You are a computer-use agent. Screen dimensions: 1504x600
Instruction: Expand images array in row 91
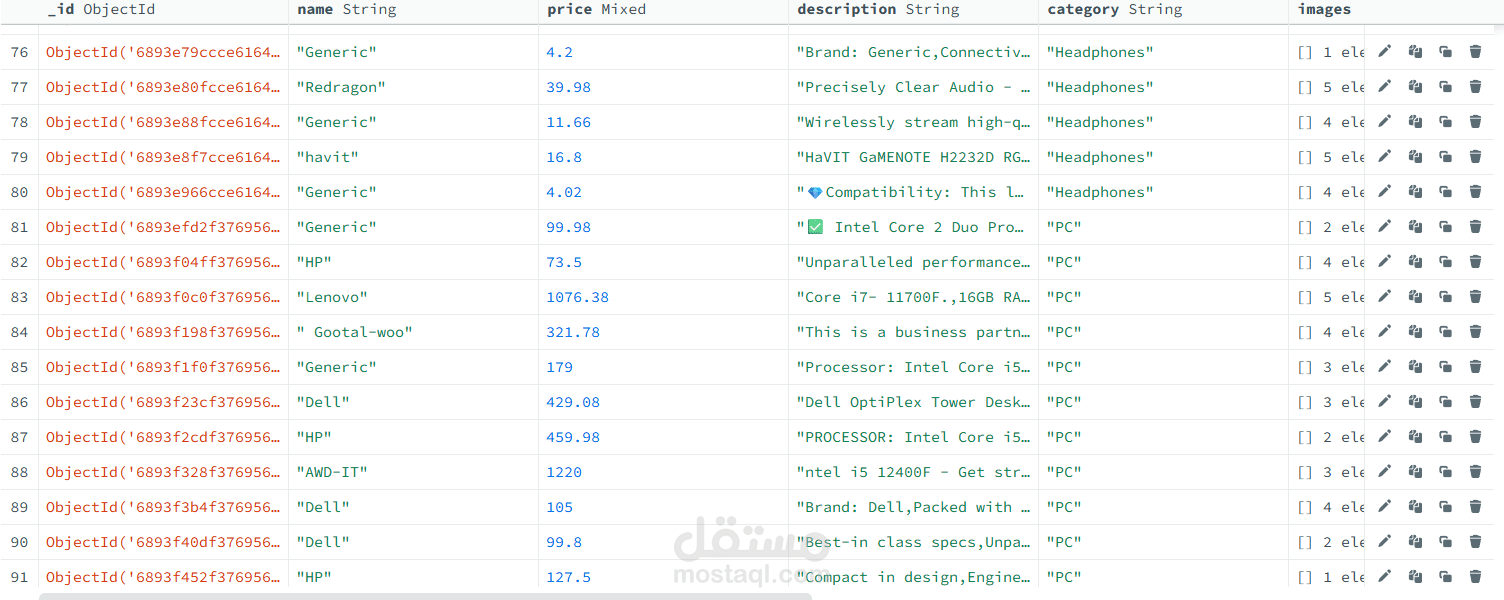[x=1330, y=577]
